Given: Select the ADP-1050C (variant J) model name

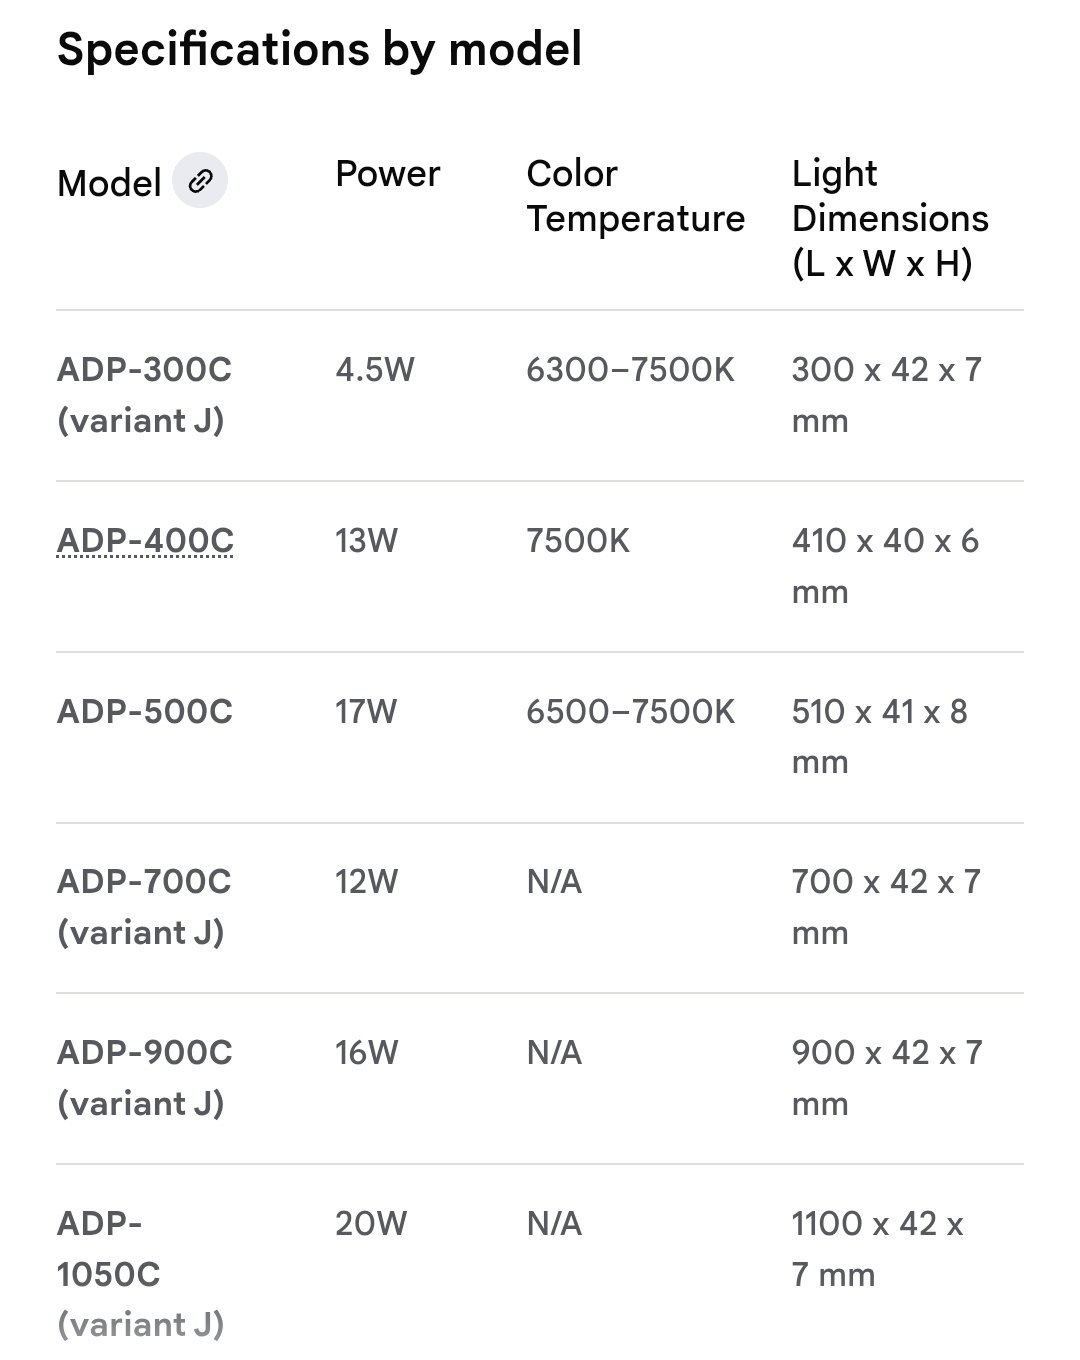Looking at the screenshot, I should [x=140, y=1273].
